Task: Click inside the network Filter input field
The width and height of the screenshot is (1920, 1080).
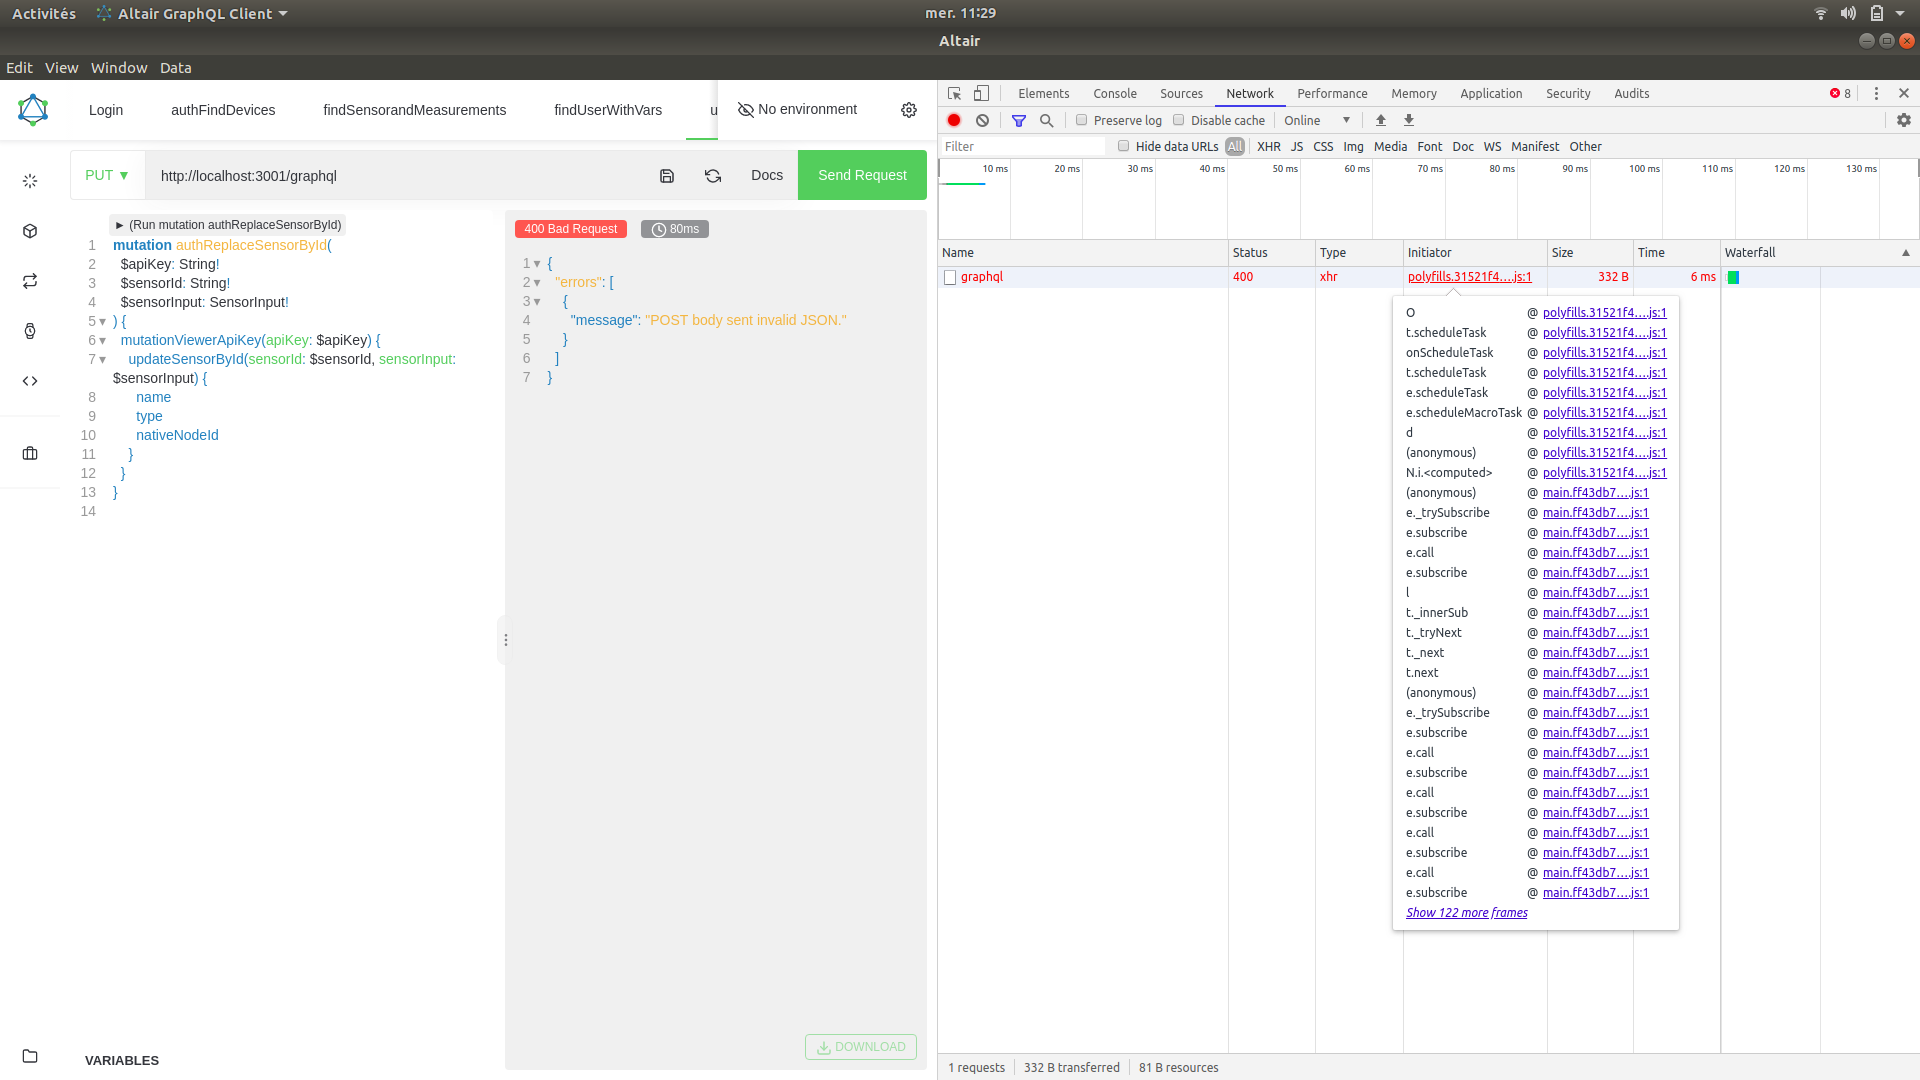Action: coord(1020,146)
